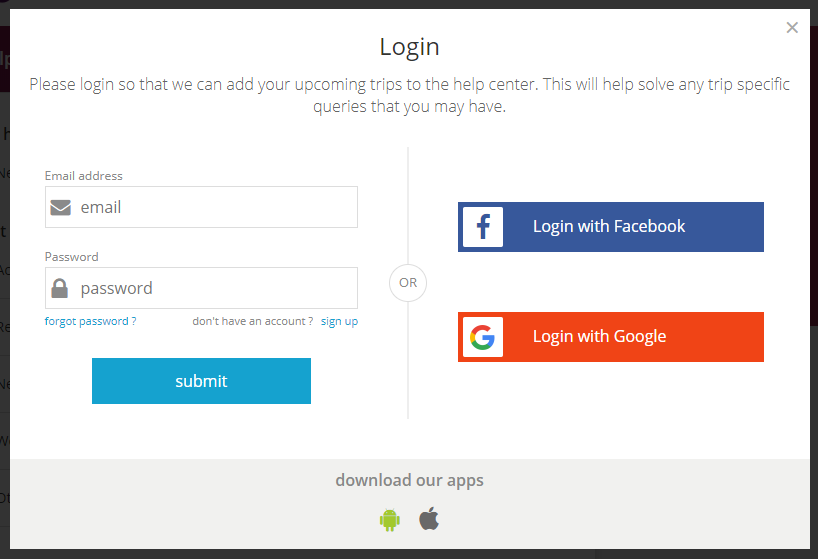Click the 'Email address' field label
Screen dimensions: 818x559
tap(83, 176)
